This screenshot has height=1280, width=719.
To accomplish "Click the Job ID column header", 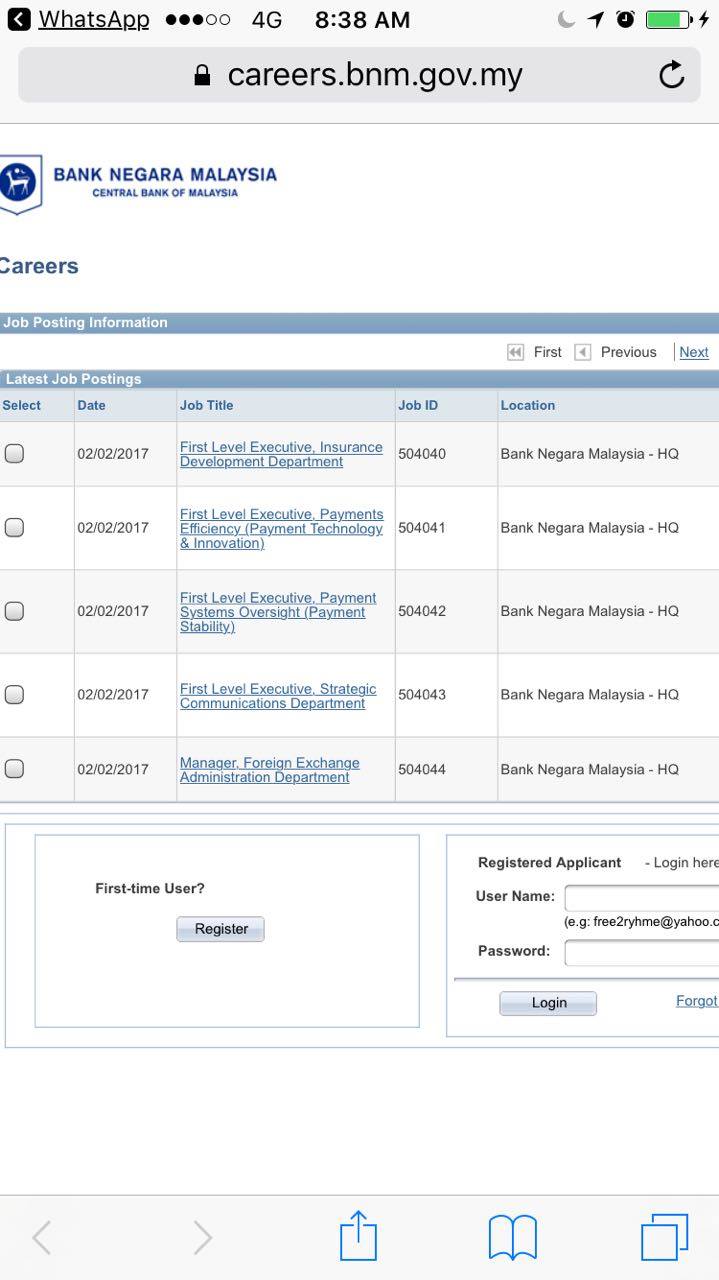I will point(418,405).
